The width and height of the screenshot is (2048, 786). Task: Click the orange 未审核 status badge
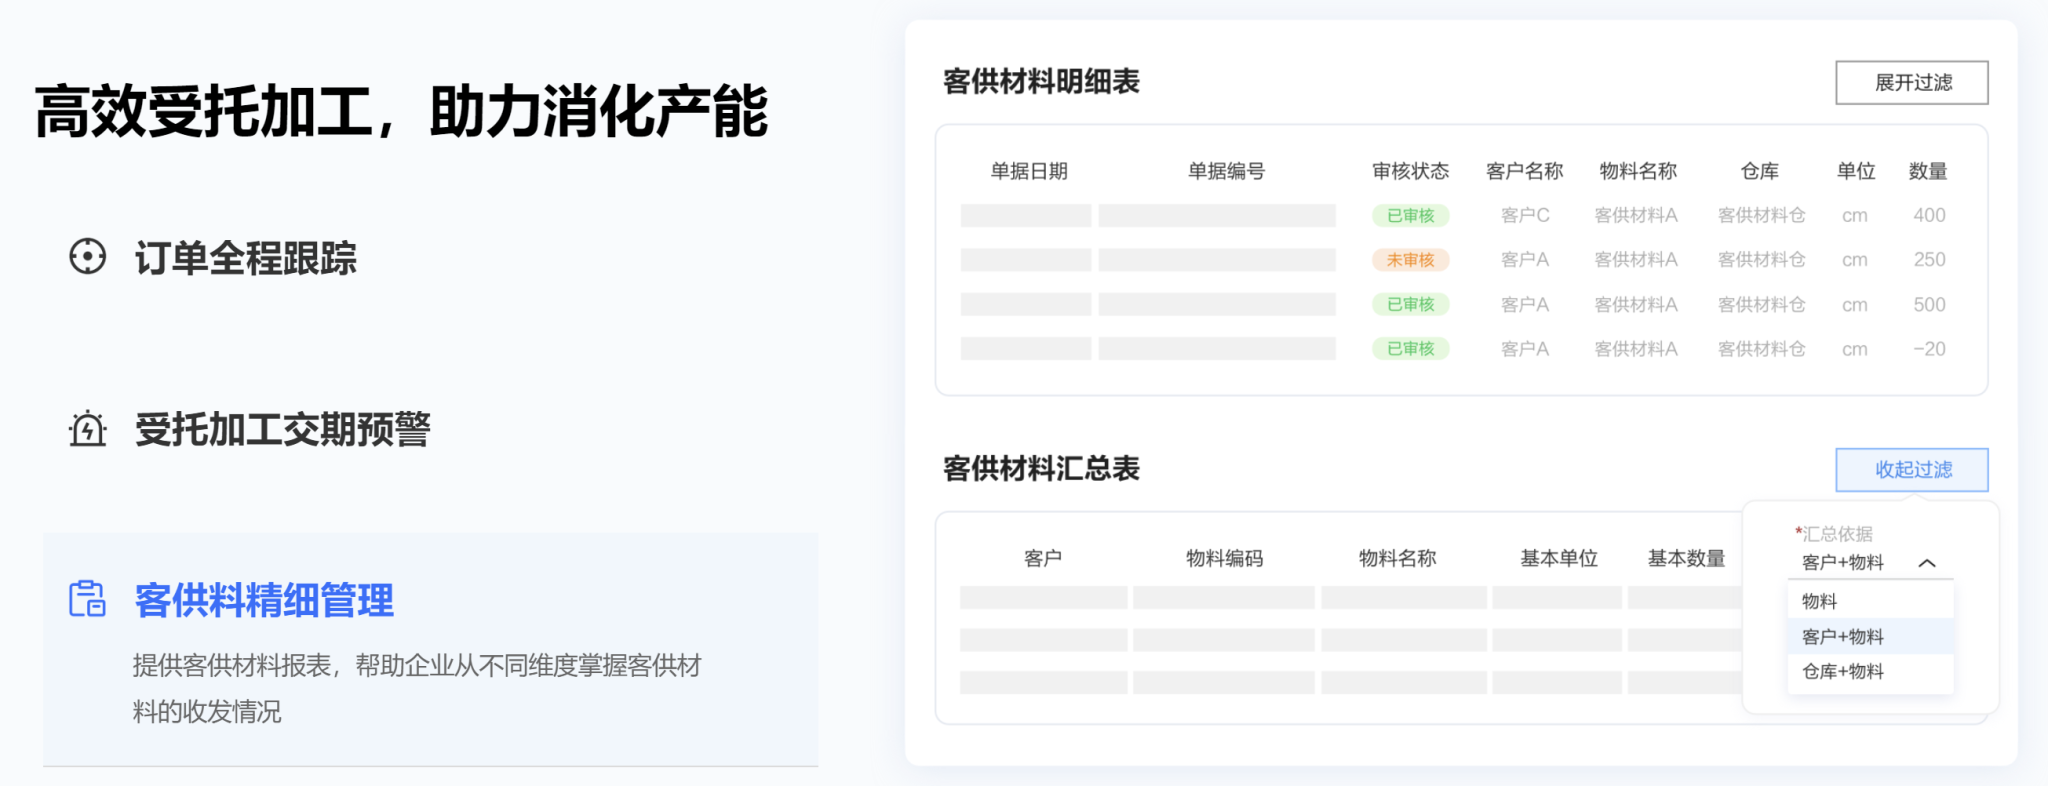click(x=1410, y=260)
